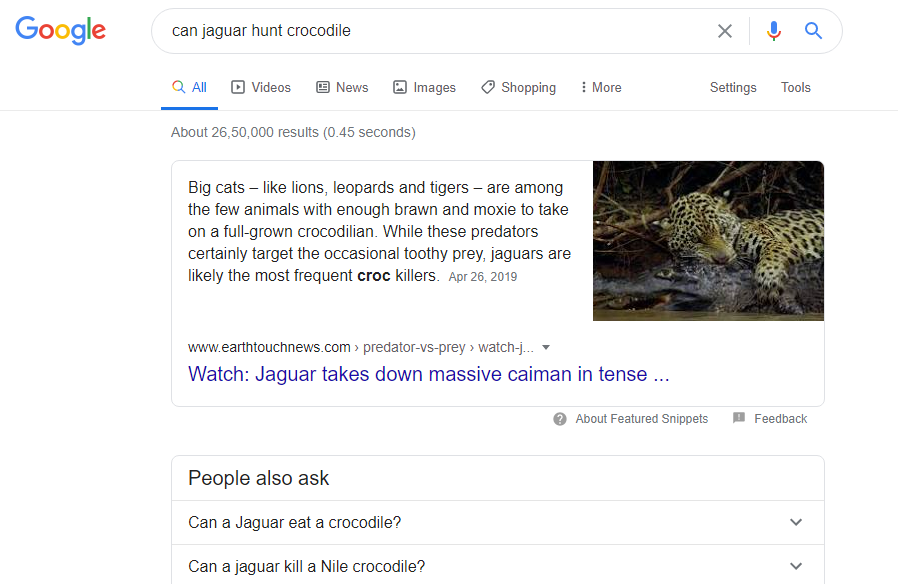The image size is (898, 584).
Task: Switch to the Videos tab
Action: pyautogui.click(x=261, y=88)
